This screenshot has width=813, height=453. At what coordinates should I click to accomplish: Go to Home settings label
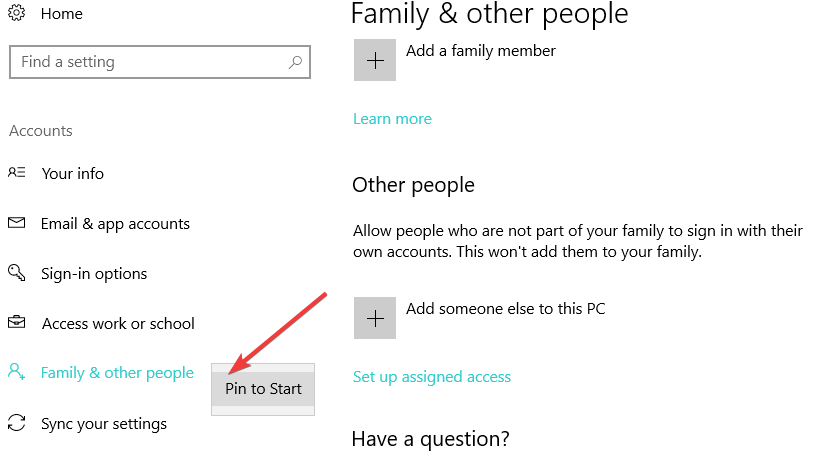62,14
